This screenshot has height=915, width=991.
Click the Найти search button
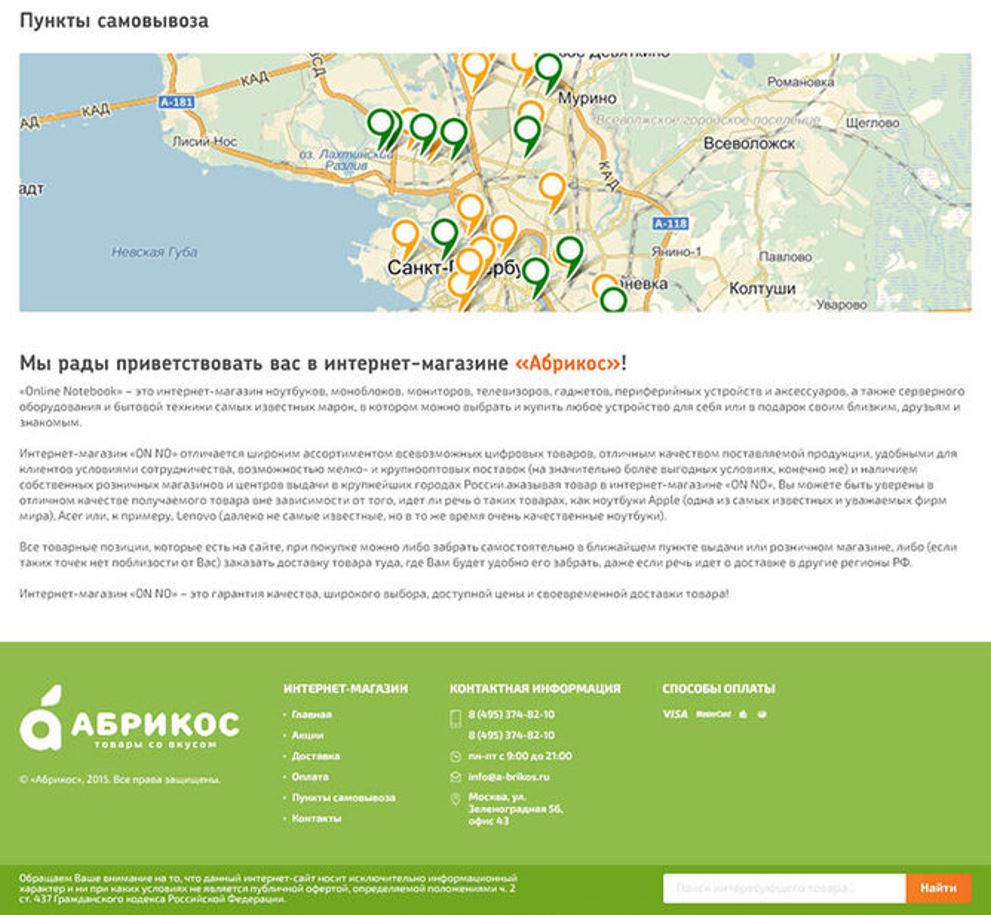click(938, 888)
